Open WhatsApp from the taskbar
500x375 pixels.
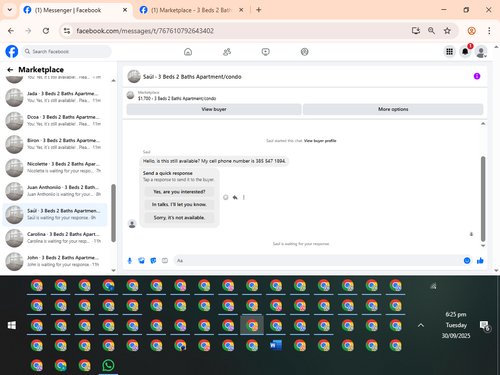tap(108, 365)
